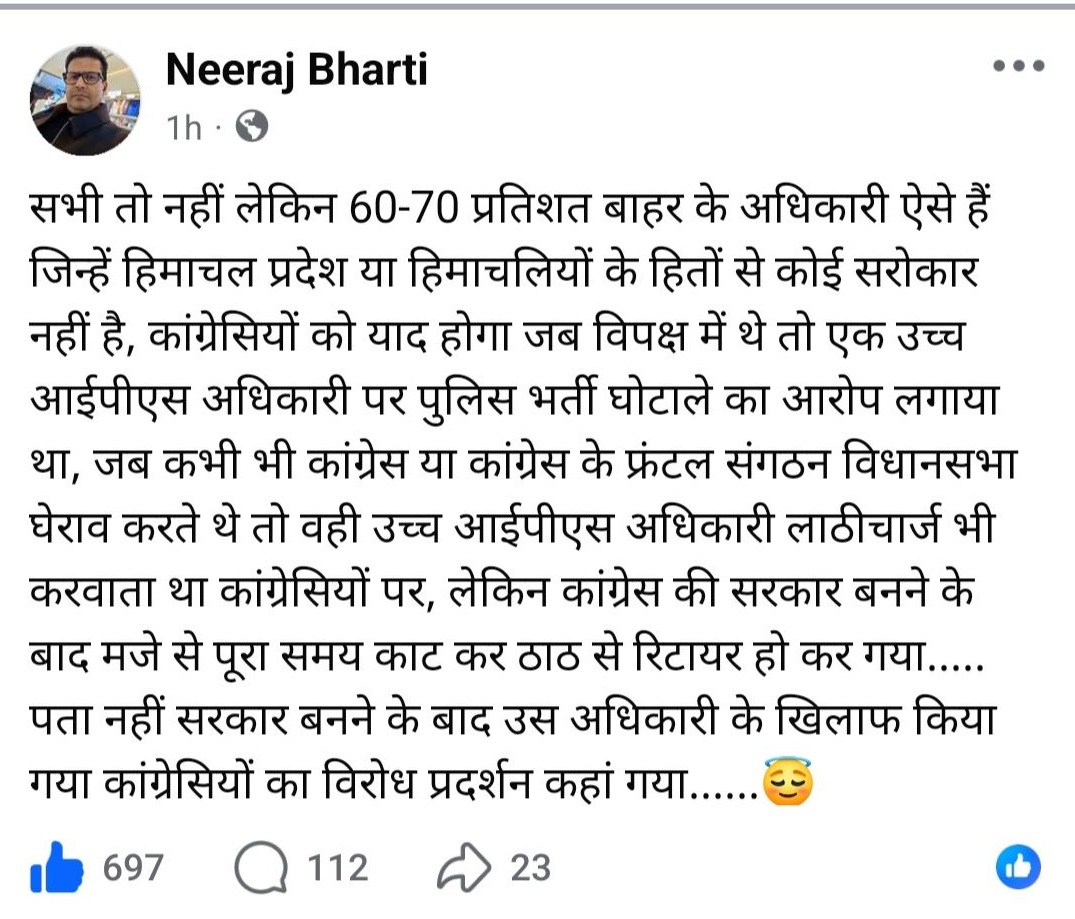1075x919 pixels.
Task: Click the globe public audience icon
Action: [251, 127]
